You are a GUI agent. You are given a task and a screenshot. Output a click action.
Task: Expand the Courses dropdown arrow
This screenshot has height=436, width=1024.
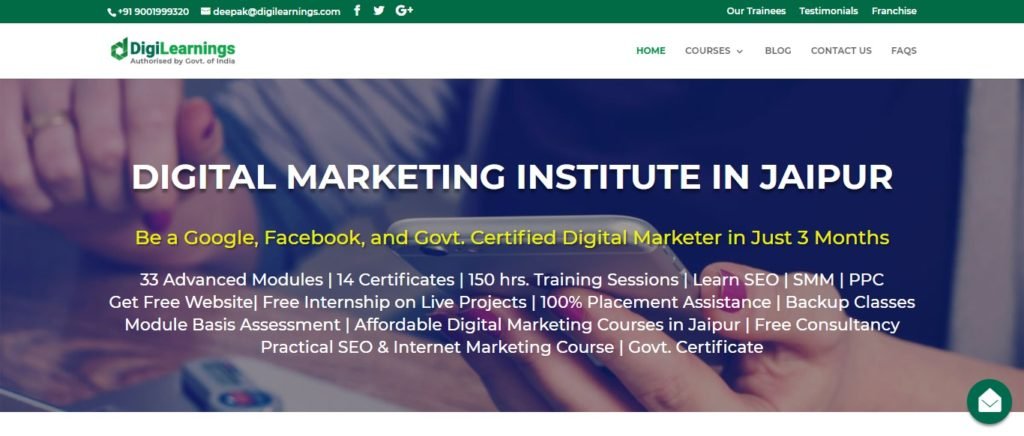coord(740,51)
